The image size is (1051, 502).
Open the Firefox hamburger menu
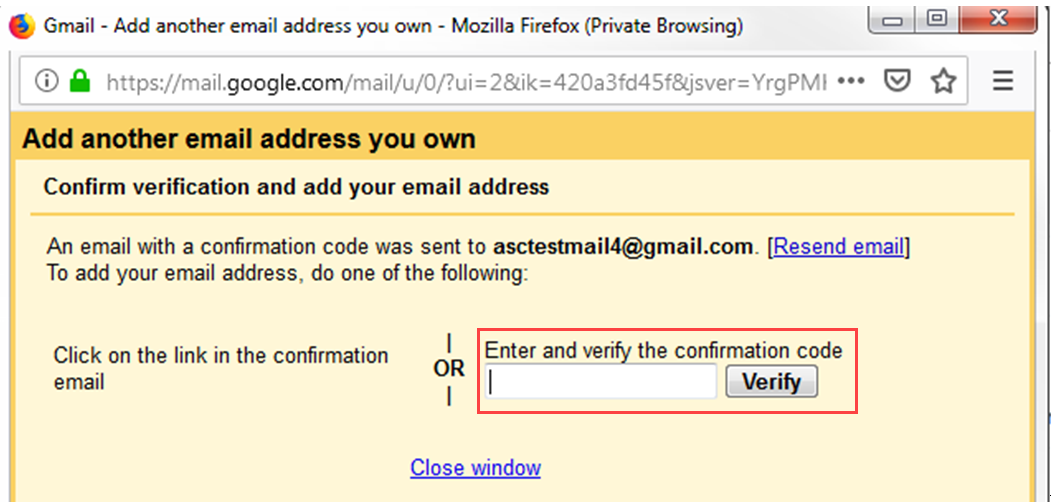click(x=1002, y=82)
